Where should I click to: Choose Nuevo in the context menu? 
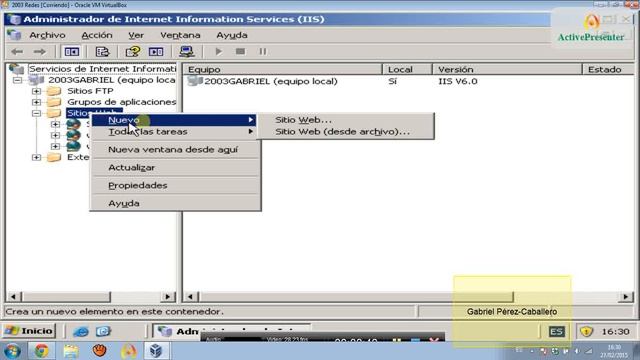[x=175, y=120]
